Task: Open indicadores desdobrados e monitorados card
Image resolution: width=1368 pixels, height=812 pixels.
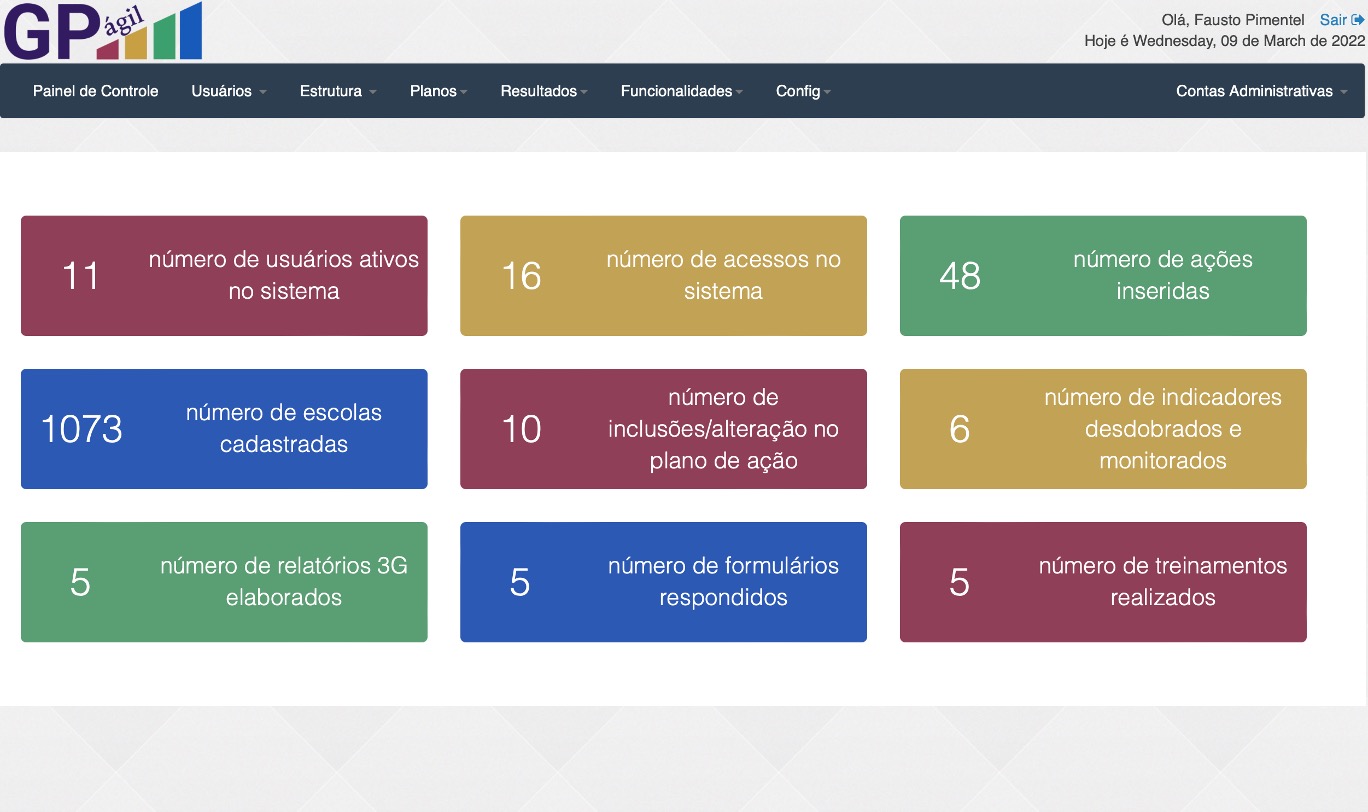Action: click(x=1103, y=429)
